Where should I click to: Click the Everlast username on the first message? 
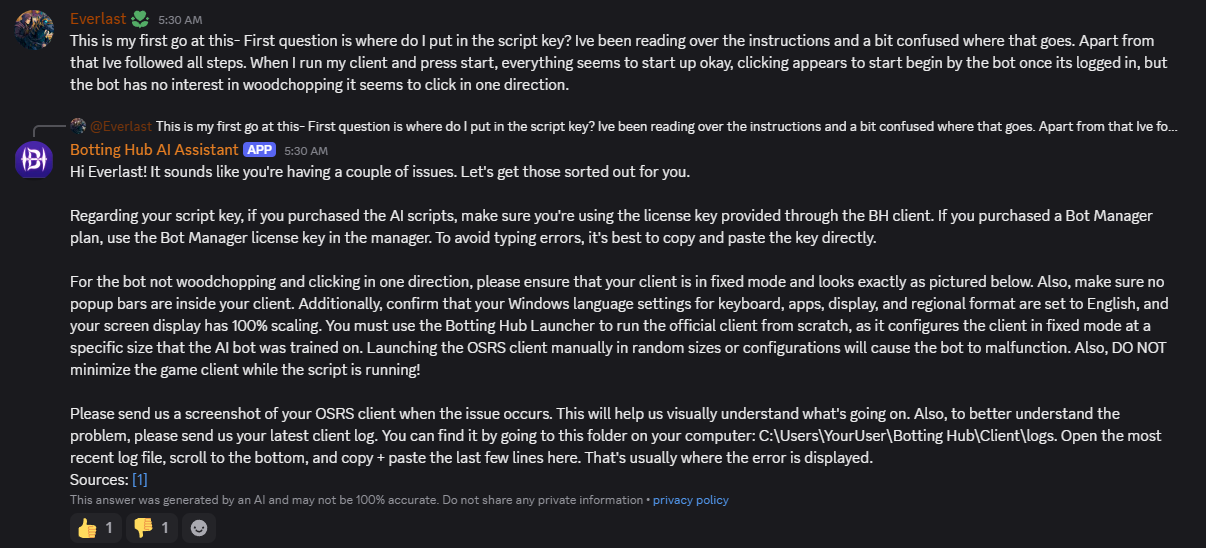point(98,19)
